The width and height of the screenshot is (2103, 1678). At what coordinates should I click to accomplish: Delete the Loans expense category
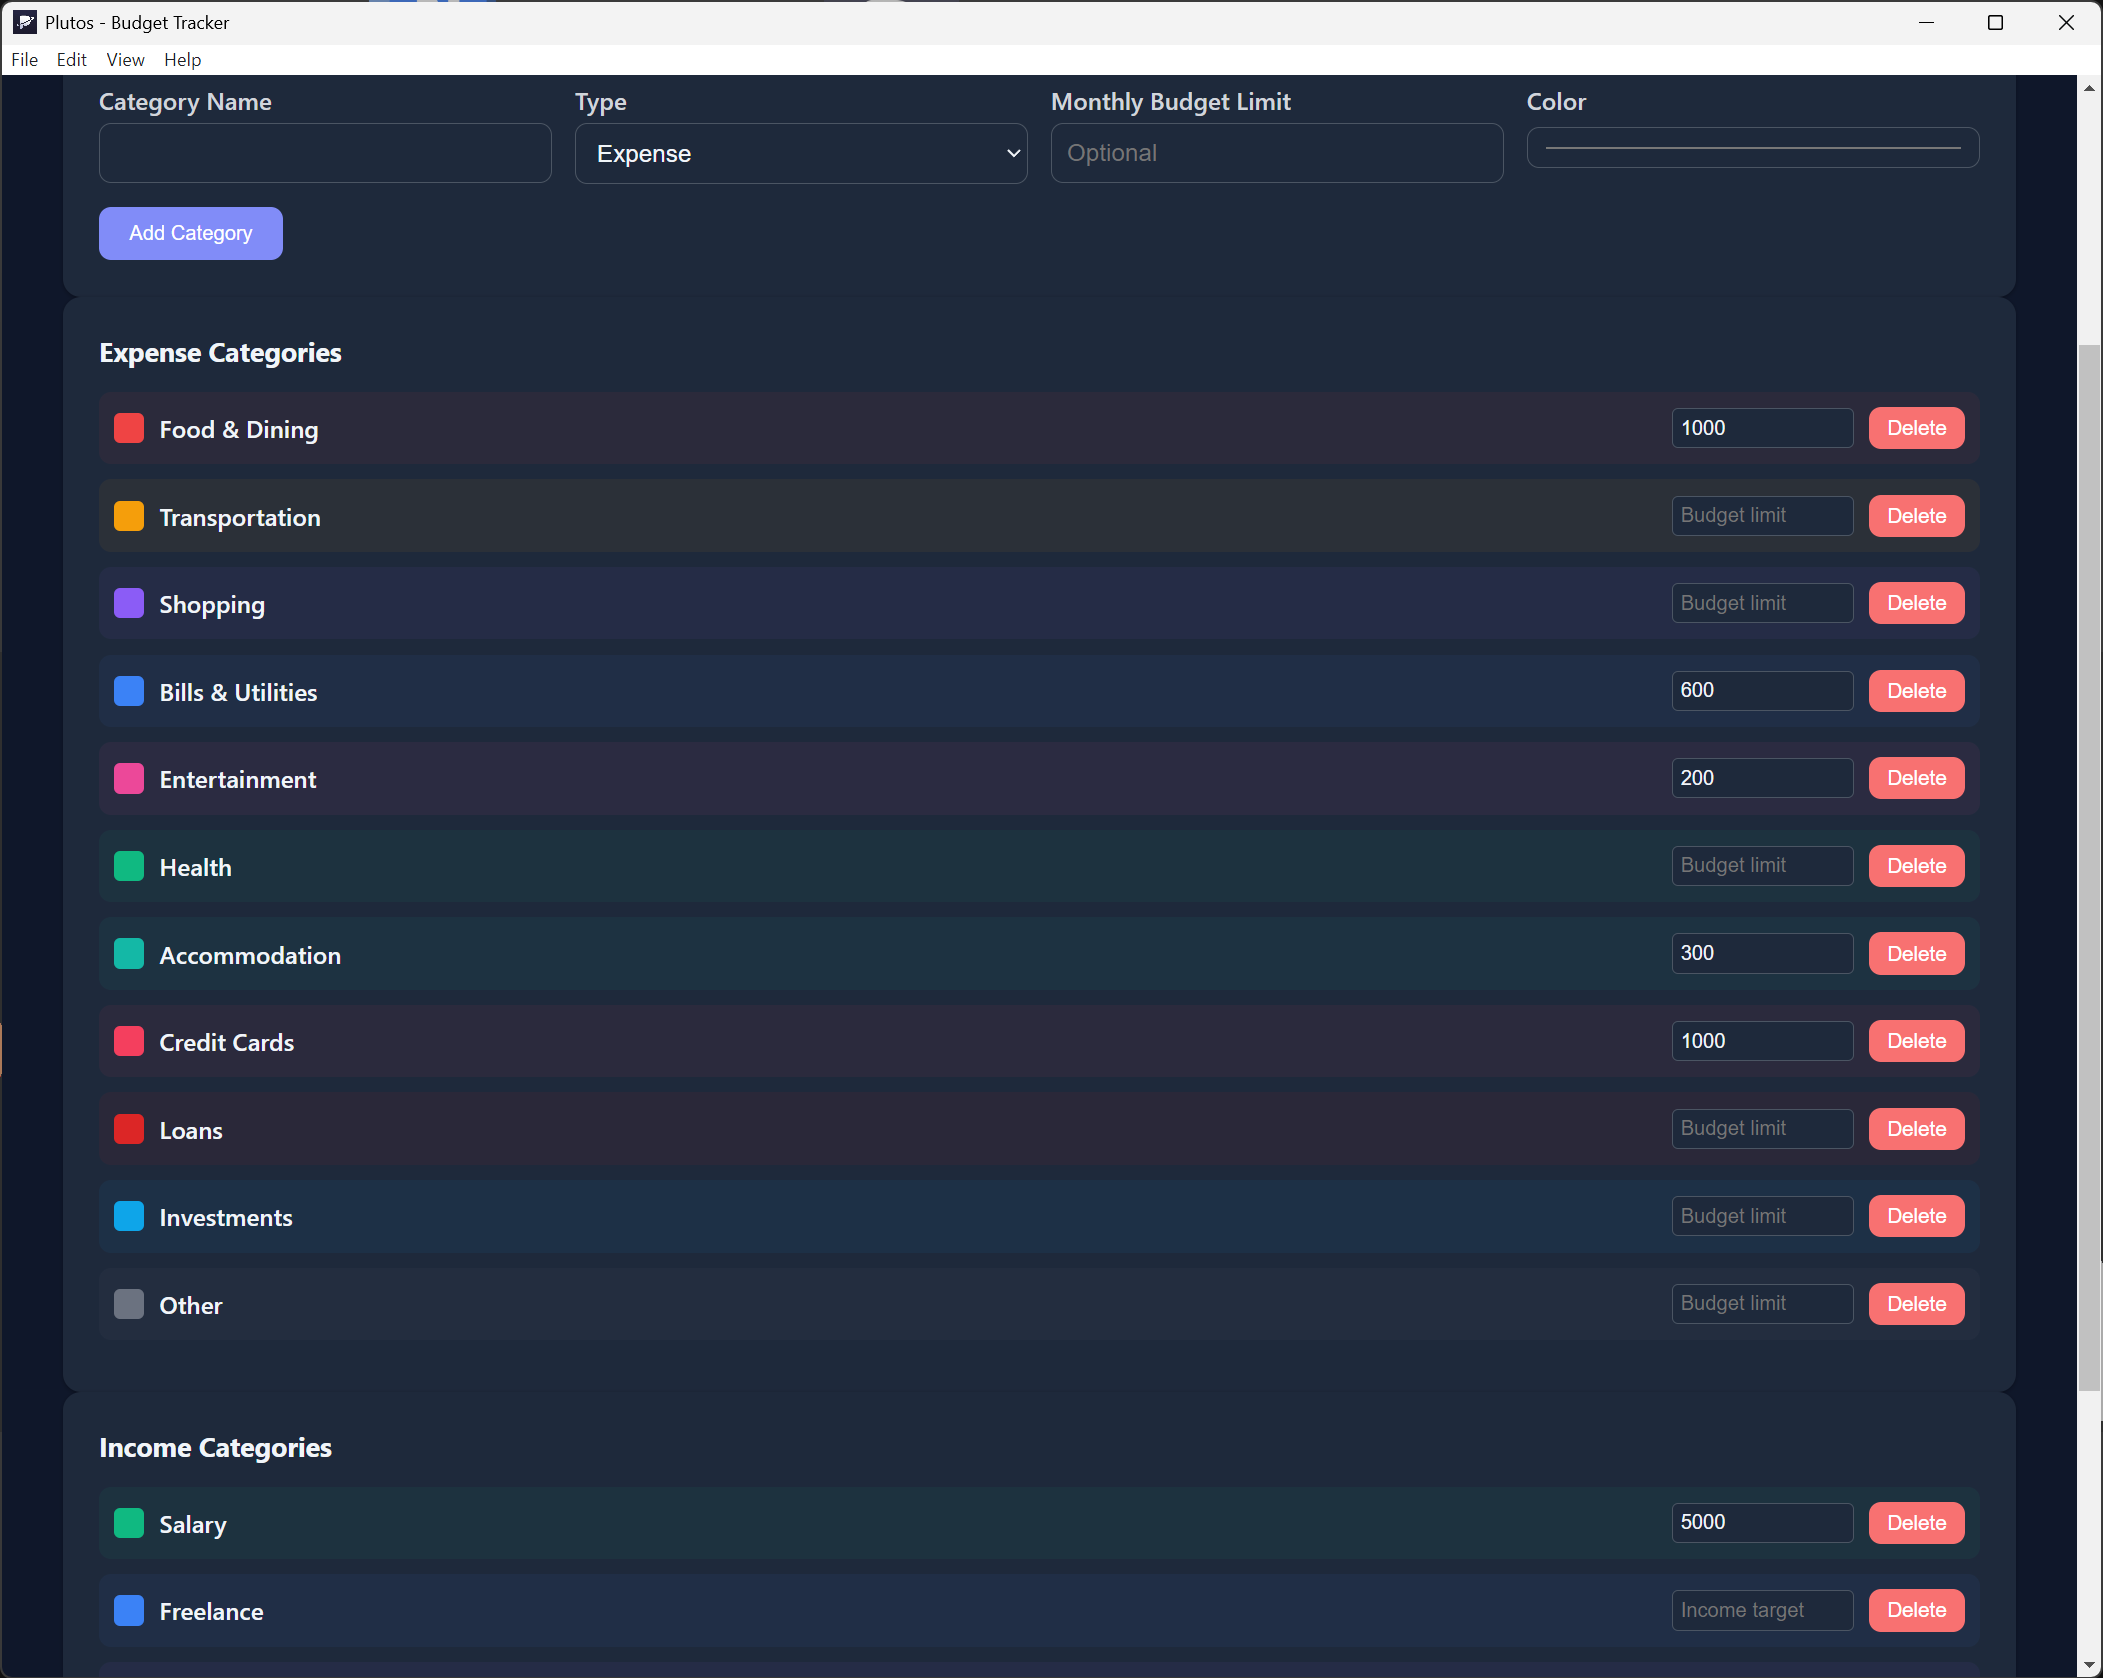pos(1915,1129)
